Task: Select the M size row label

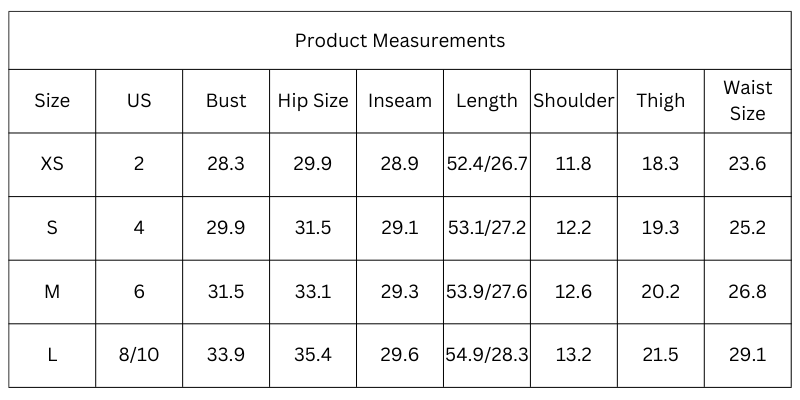Action: tap(52, 292)
